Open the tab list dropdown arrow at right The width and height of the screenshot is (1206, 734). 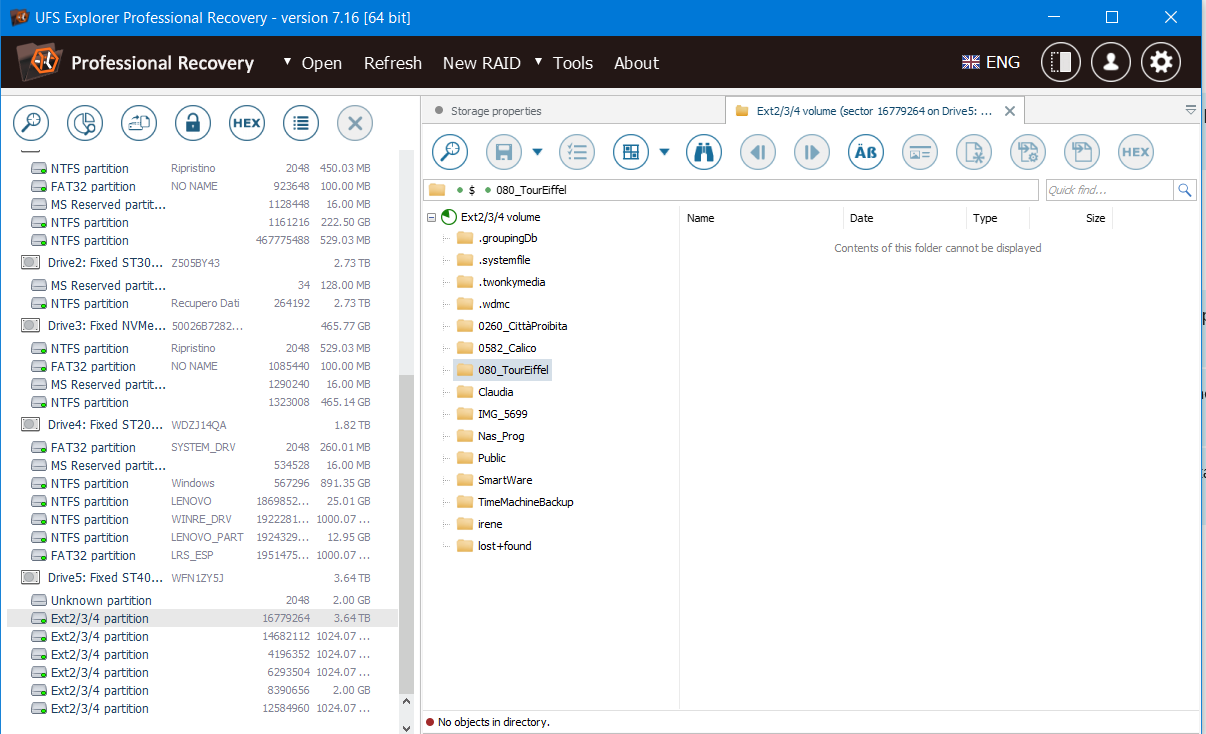pos(1191,110)
